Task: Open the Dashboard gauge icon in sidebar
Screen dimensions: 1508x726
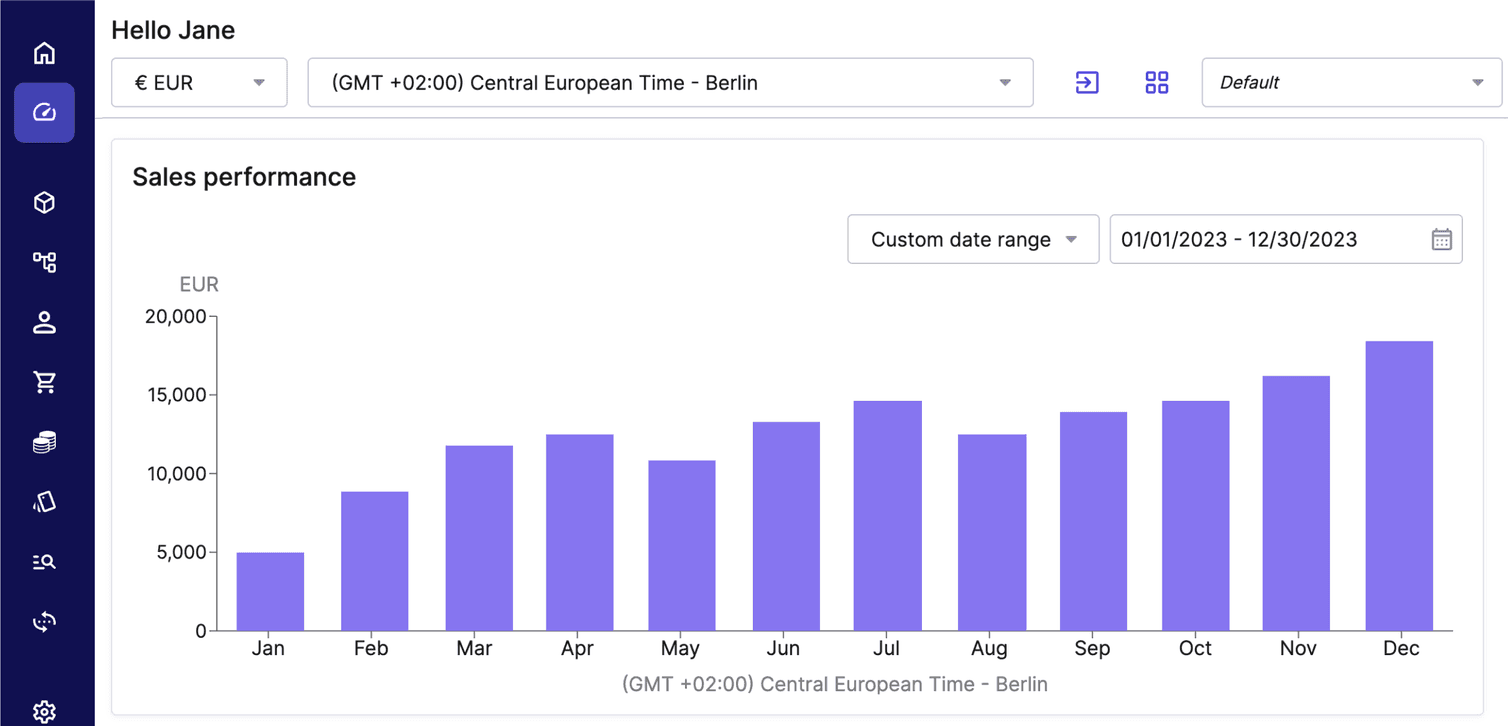Action: click(x=44, y=113)
